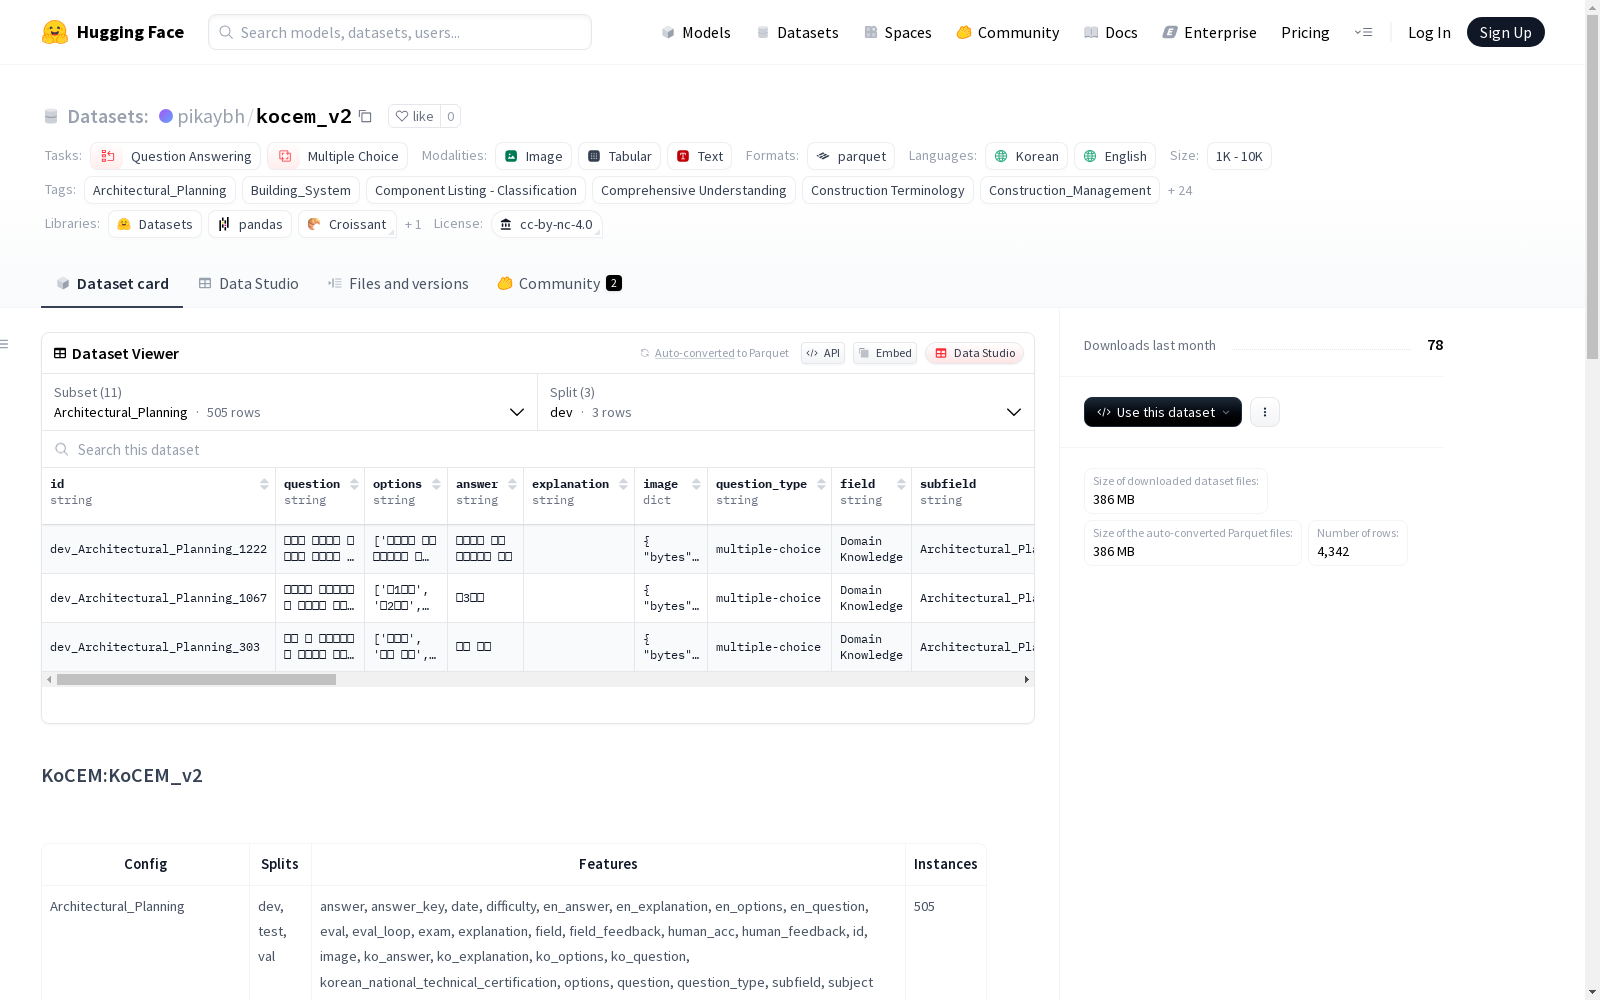Screen dimensions: 1600x1000
Task: Open Community in the top navigation
Action: (1008, 32)
